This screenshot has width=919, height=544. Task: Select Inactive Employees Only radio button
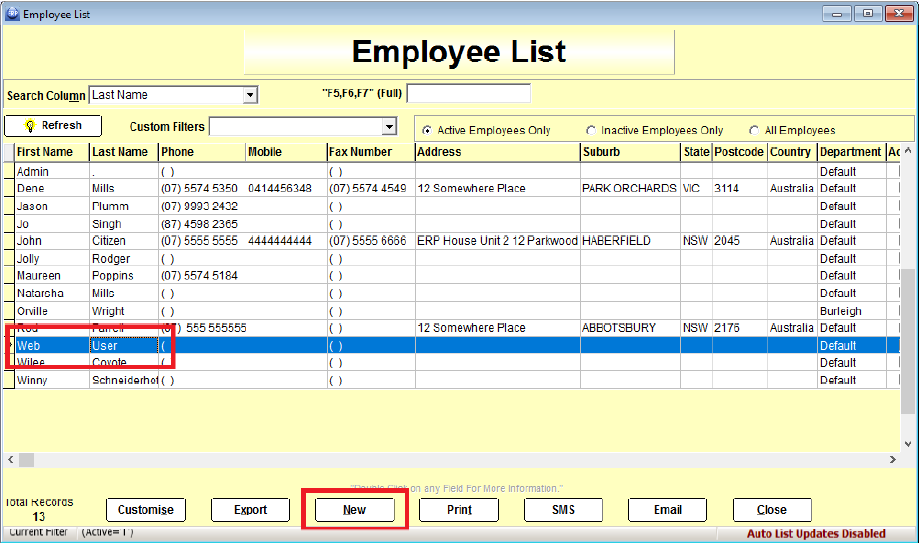click(591, 130)
